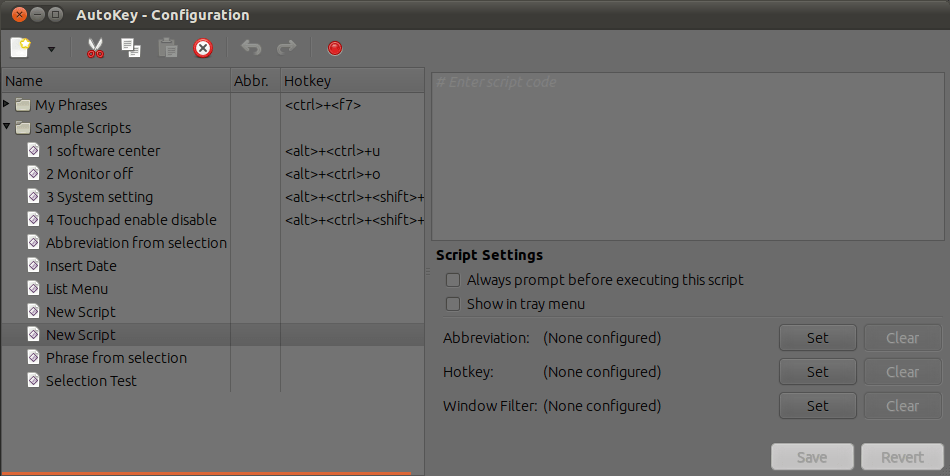Collapse the Sample Scripts folder
Viewport: 950px width, 476px height.
click(6, 127)
